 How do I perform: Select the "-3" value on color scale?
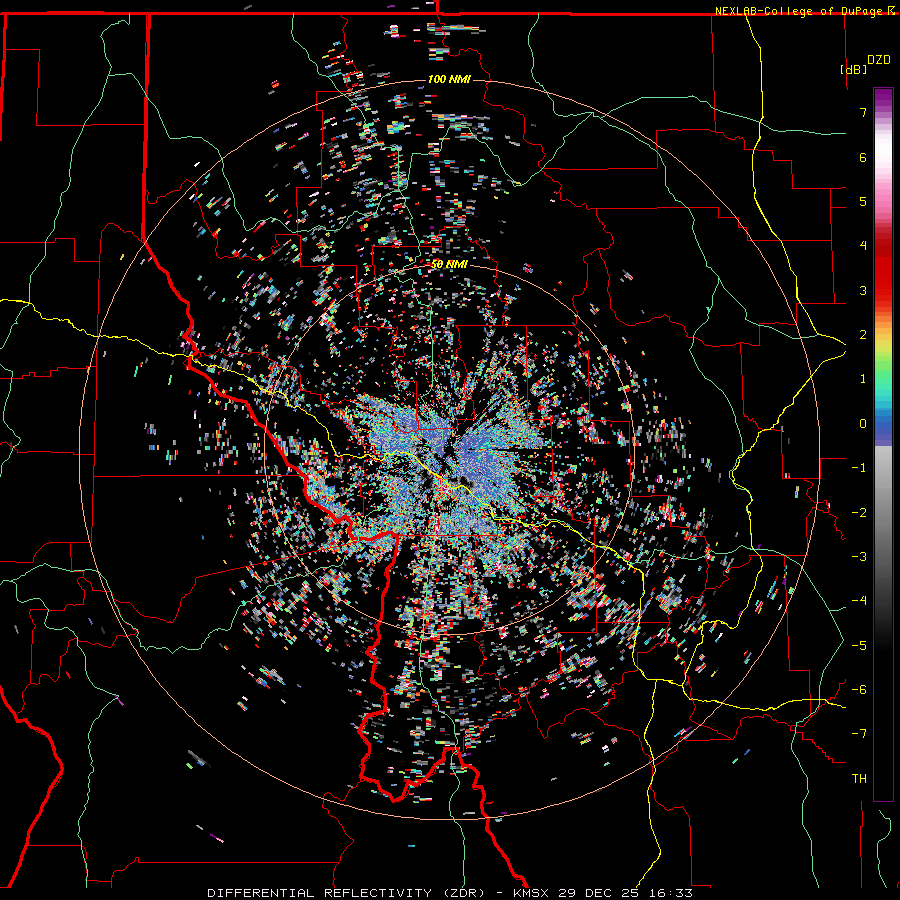[x=859, y=557]
